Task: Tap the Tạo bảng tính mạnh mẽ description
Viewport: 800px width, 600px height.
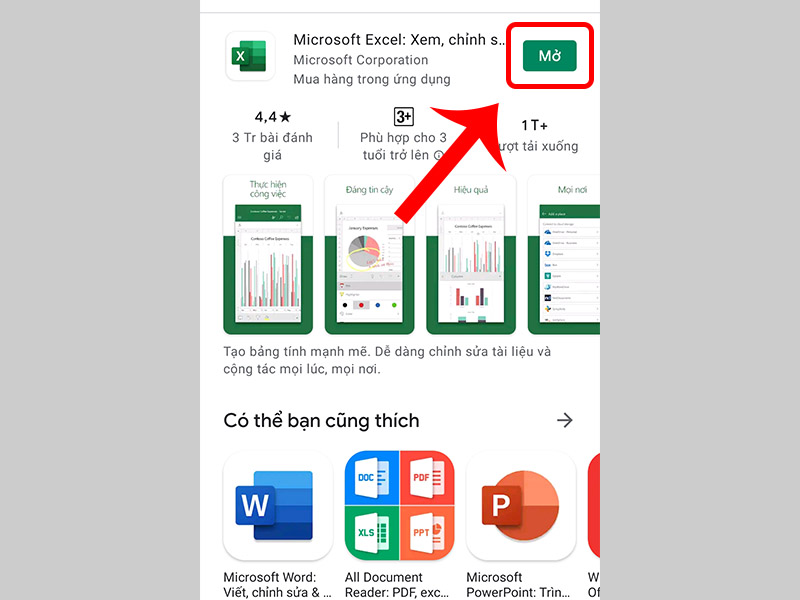Action: pos(387,360)
